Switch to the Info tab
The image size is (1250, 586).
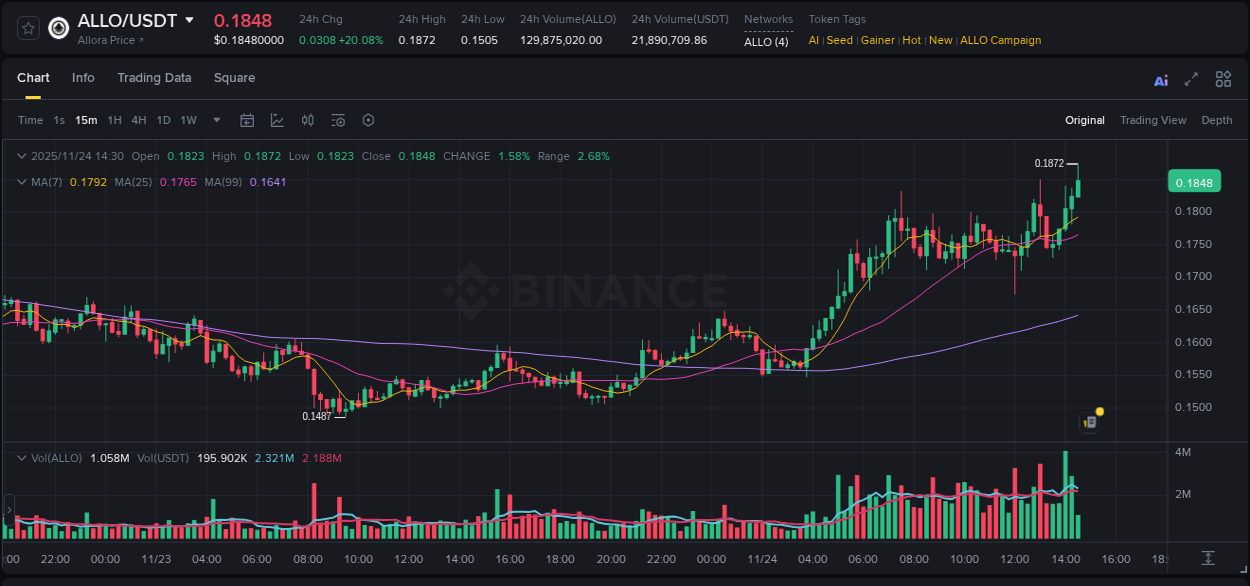tap(83, 78)
